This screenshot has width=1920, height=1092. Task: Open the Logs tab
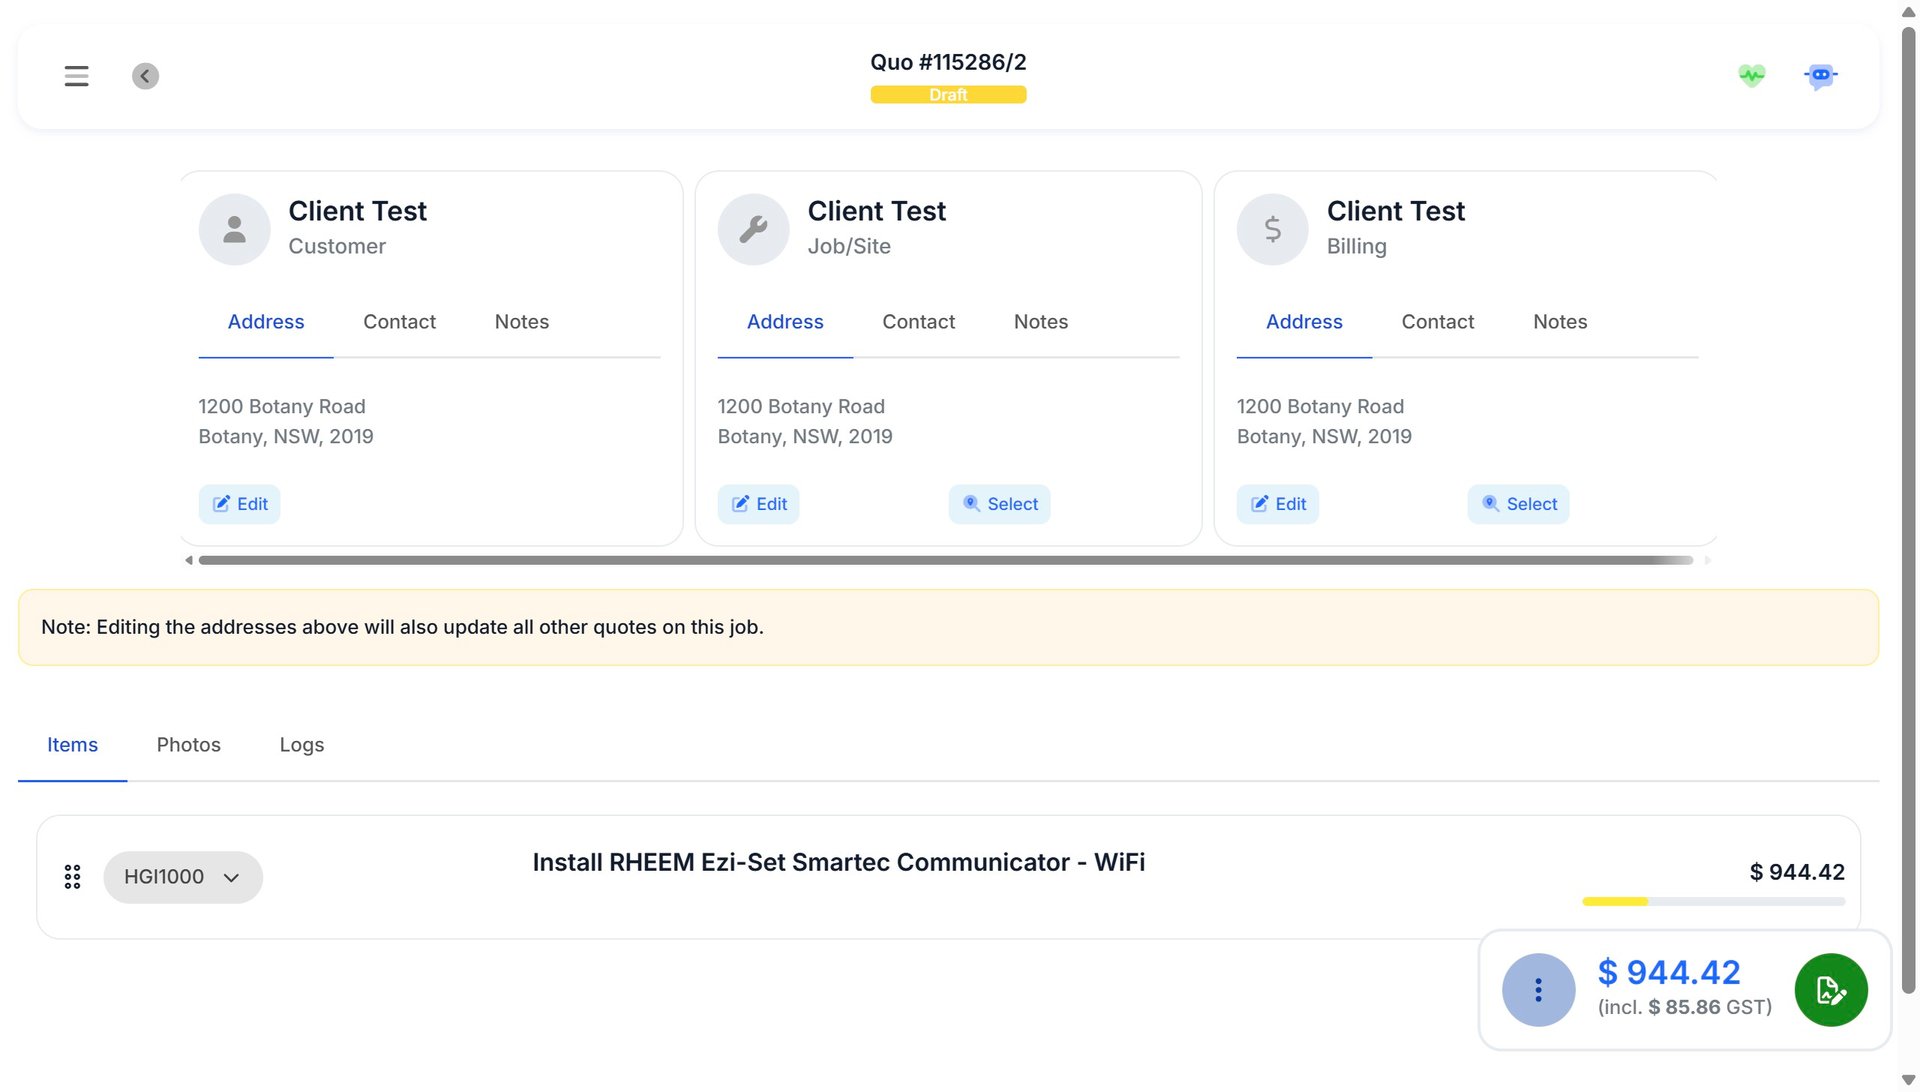tap(301, 745)
